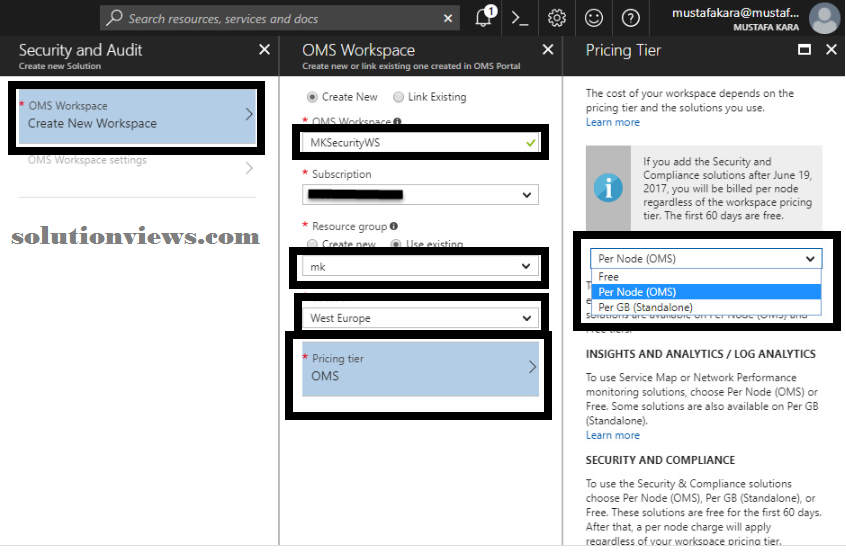The height and width of the screenshot is (557, 846).
Task: Launch Cloud Shell from the top bar
Action: click(520, 18)
